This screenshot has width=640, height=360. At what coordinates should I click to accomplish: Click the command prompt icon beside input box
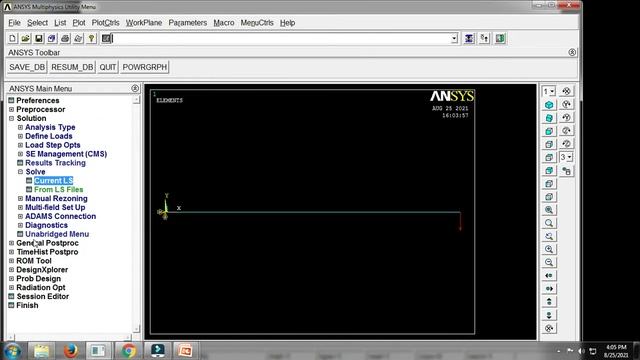coord(106,38)
